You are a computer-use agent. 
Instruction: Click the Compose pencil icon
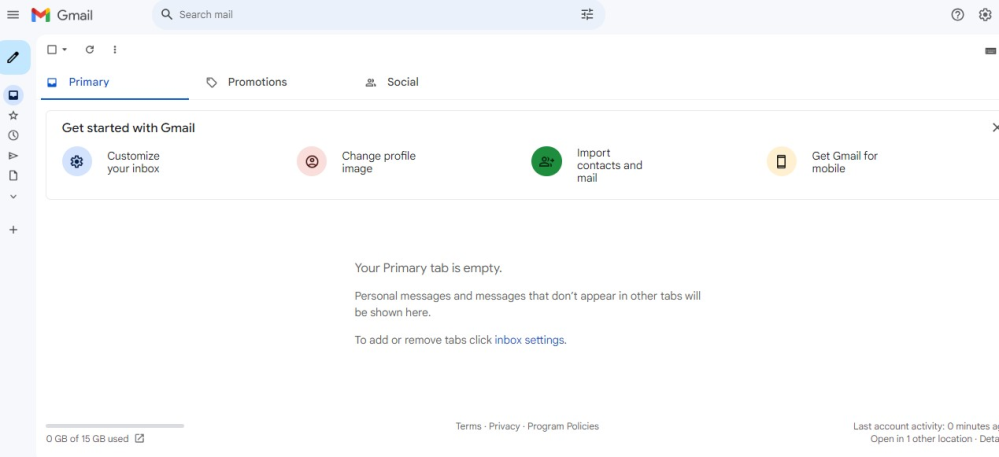[13, 57]
